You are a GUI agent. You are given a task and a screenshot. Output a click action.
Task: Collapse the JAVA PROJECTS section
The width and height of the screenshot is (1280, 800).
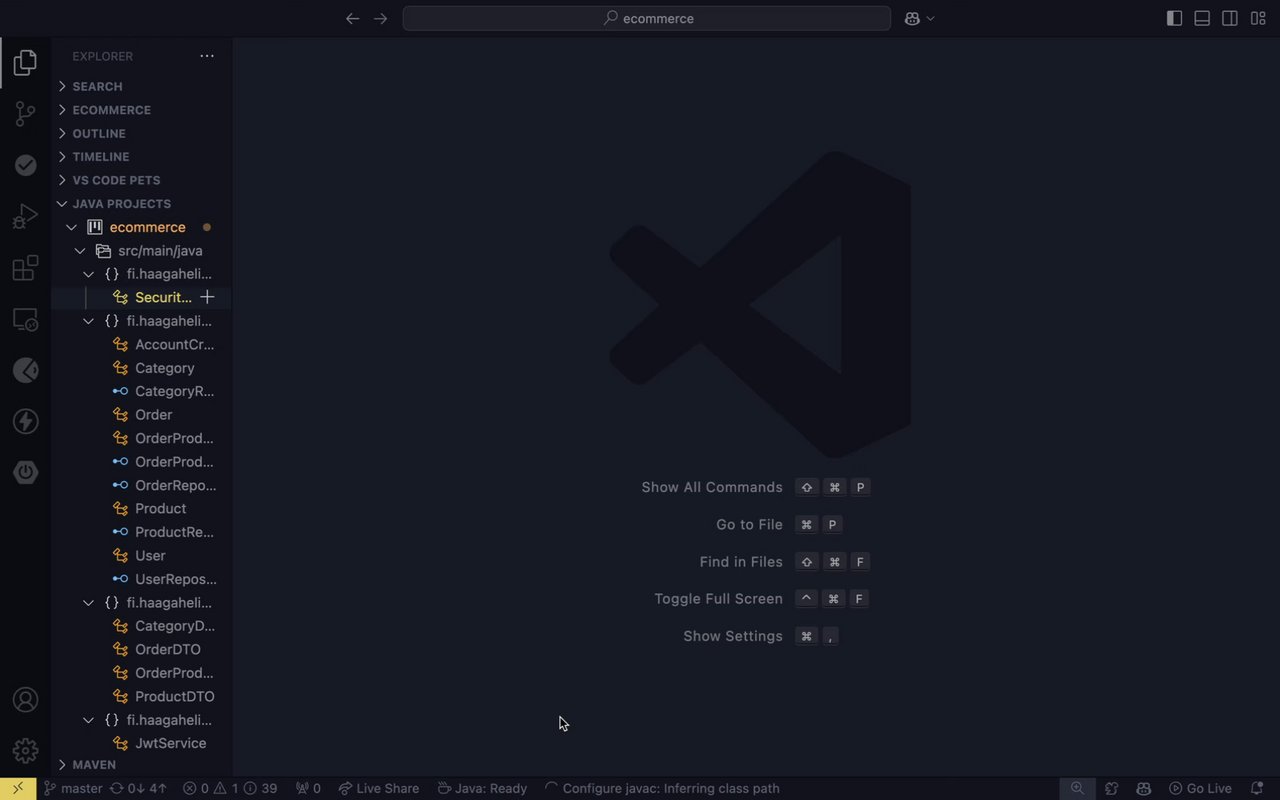click(x=142, y=203)
